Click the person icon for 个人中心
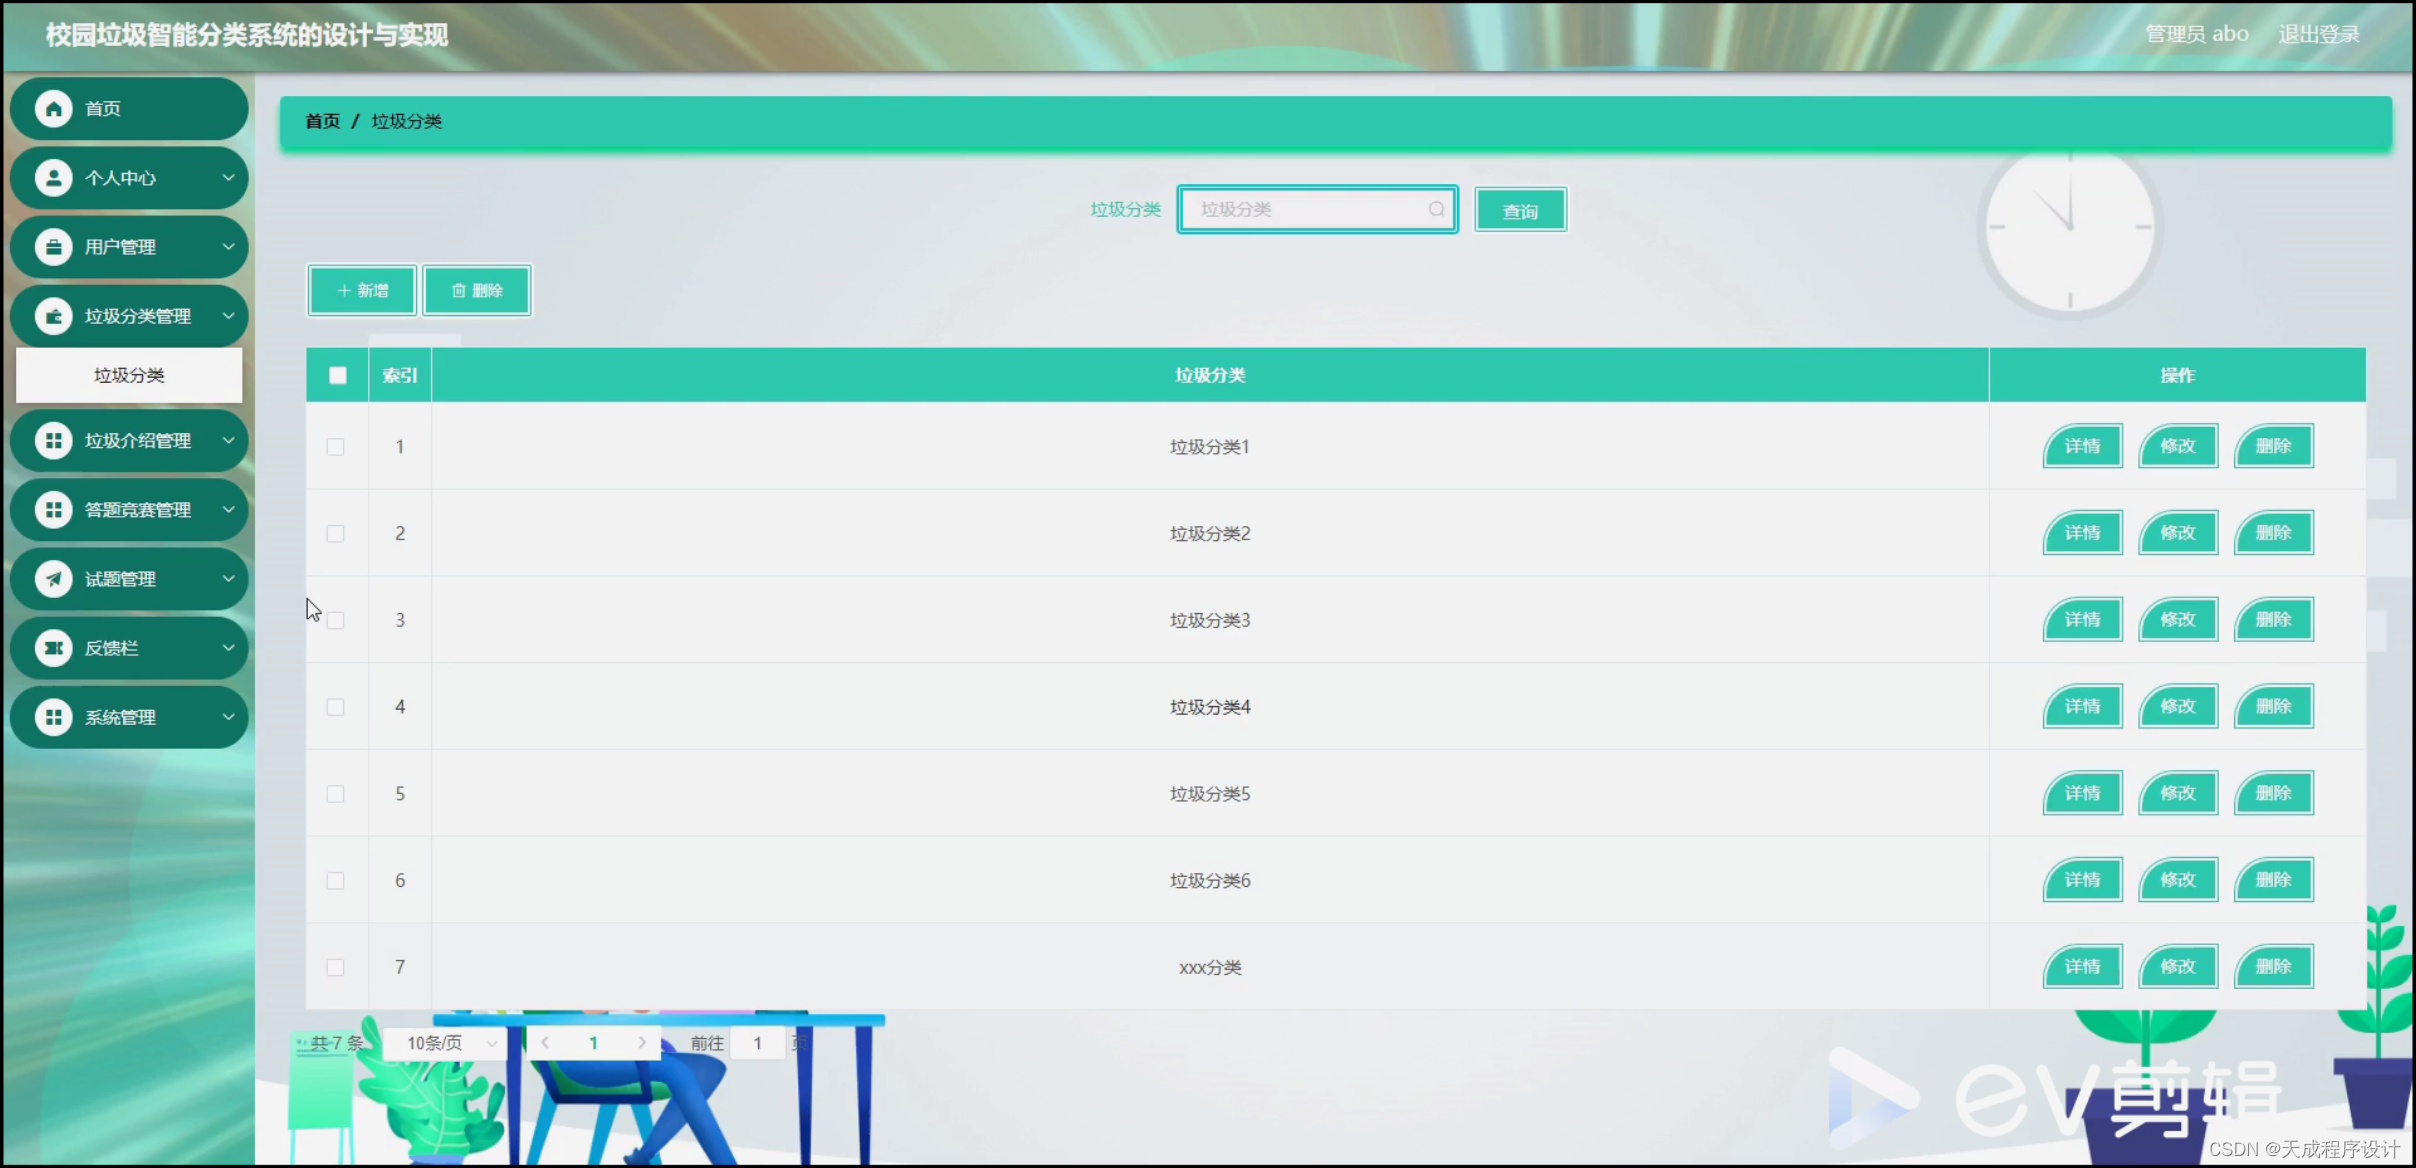The width and height of the screenshot is (2416, 1168). pos(54,178)
